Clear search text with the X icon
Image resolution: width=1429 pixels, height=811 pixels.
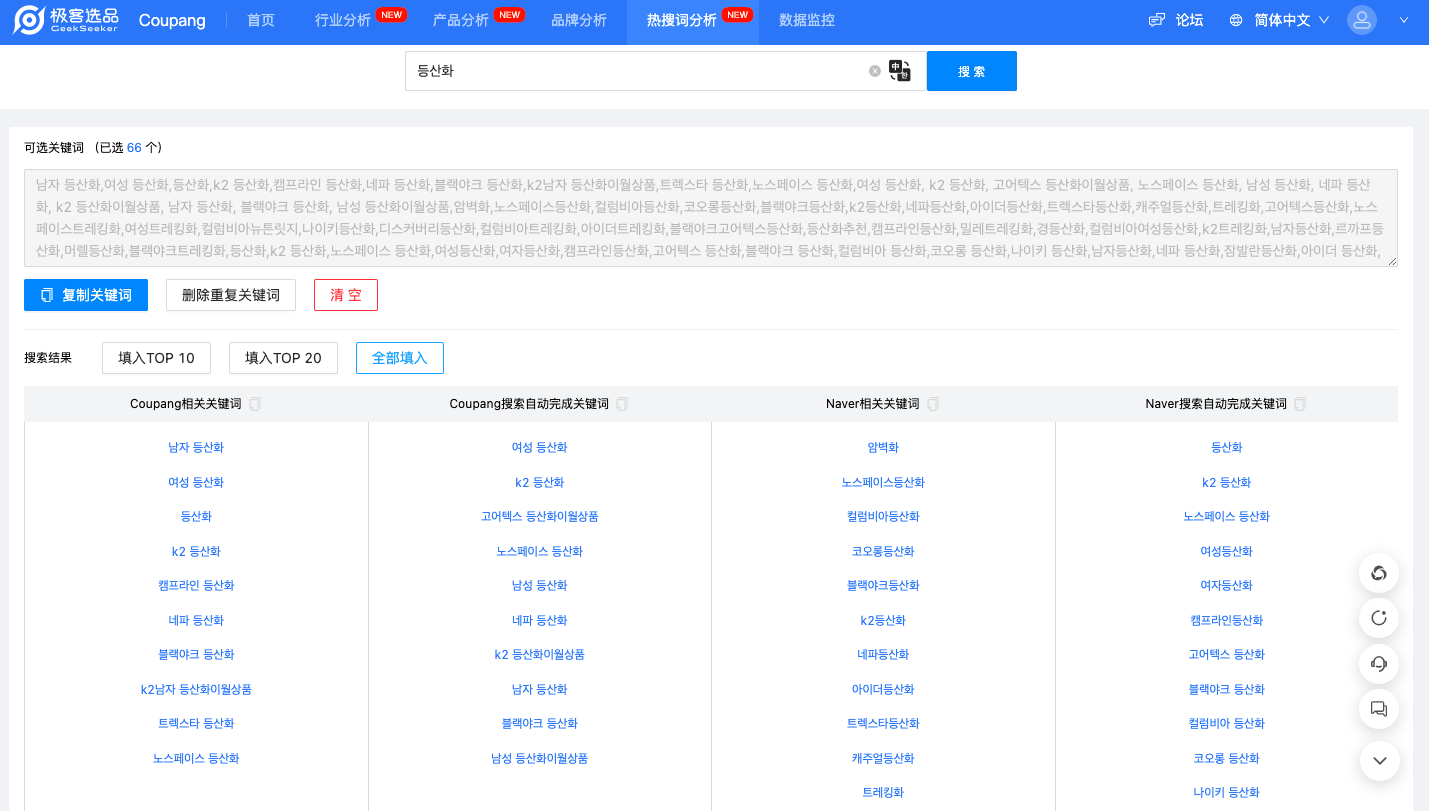[x=875, y=71]
